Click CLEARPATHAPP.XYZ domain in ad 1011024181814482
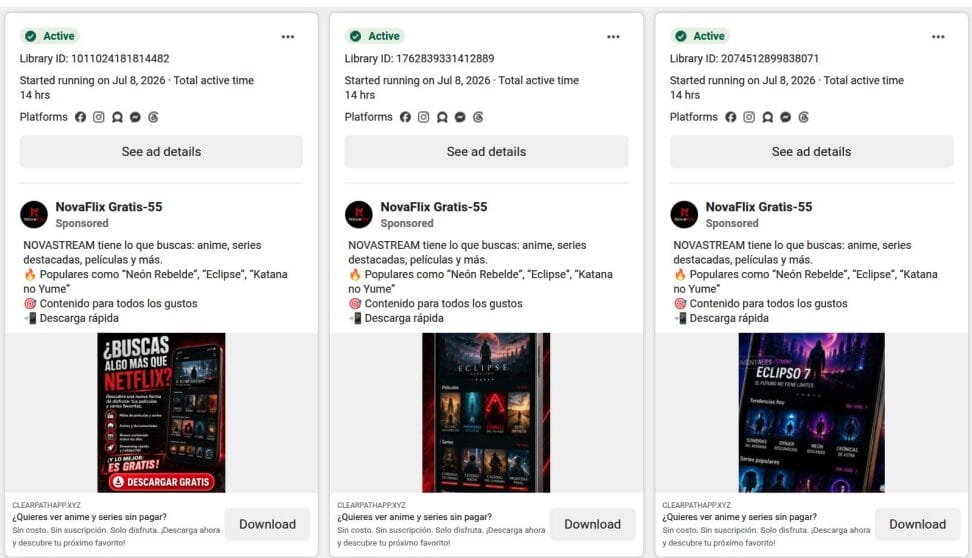 click(x=46, y=505)
